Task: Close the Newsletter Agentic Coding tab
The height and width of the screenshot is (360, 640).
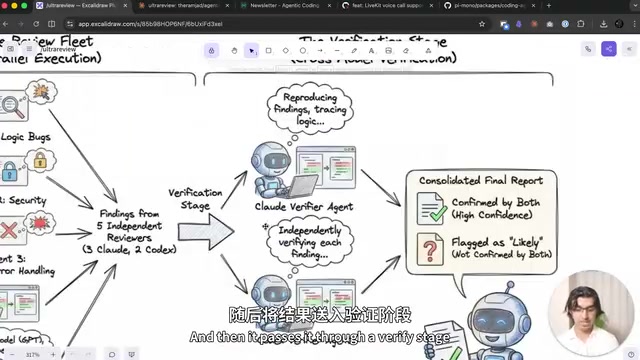Action: [329, 6]
